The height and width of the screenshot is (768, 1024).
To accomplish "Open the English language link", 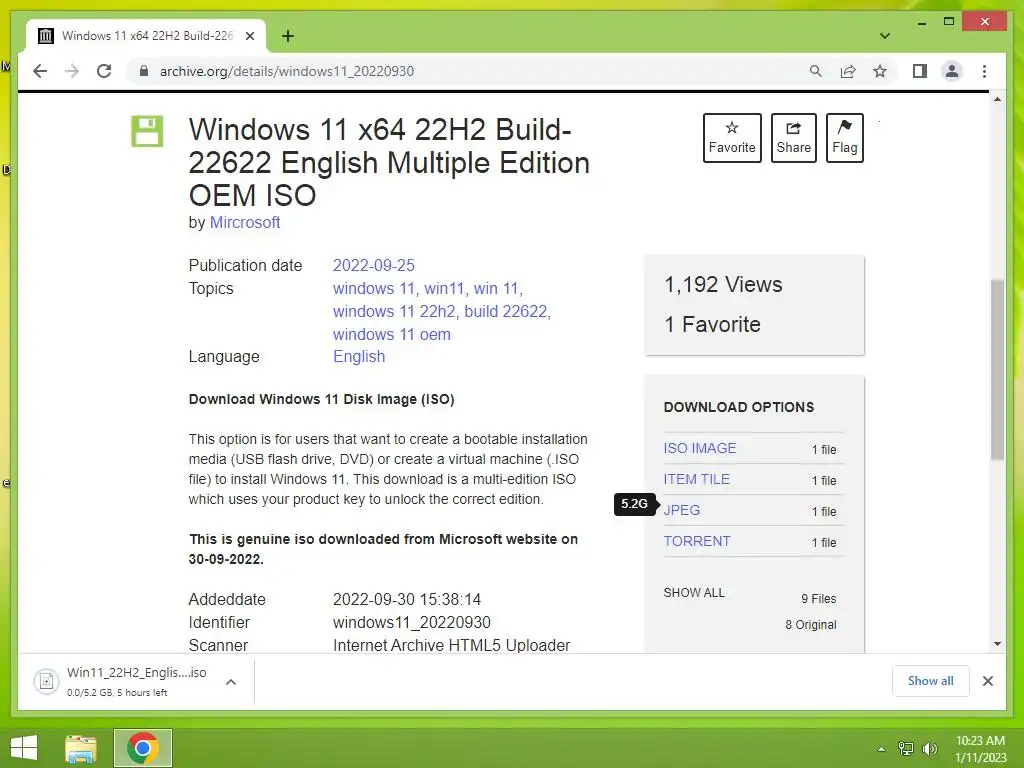I will pyautogui.click(x=359, y=357).
